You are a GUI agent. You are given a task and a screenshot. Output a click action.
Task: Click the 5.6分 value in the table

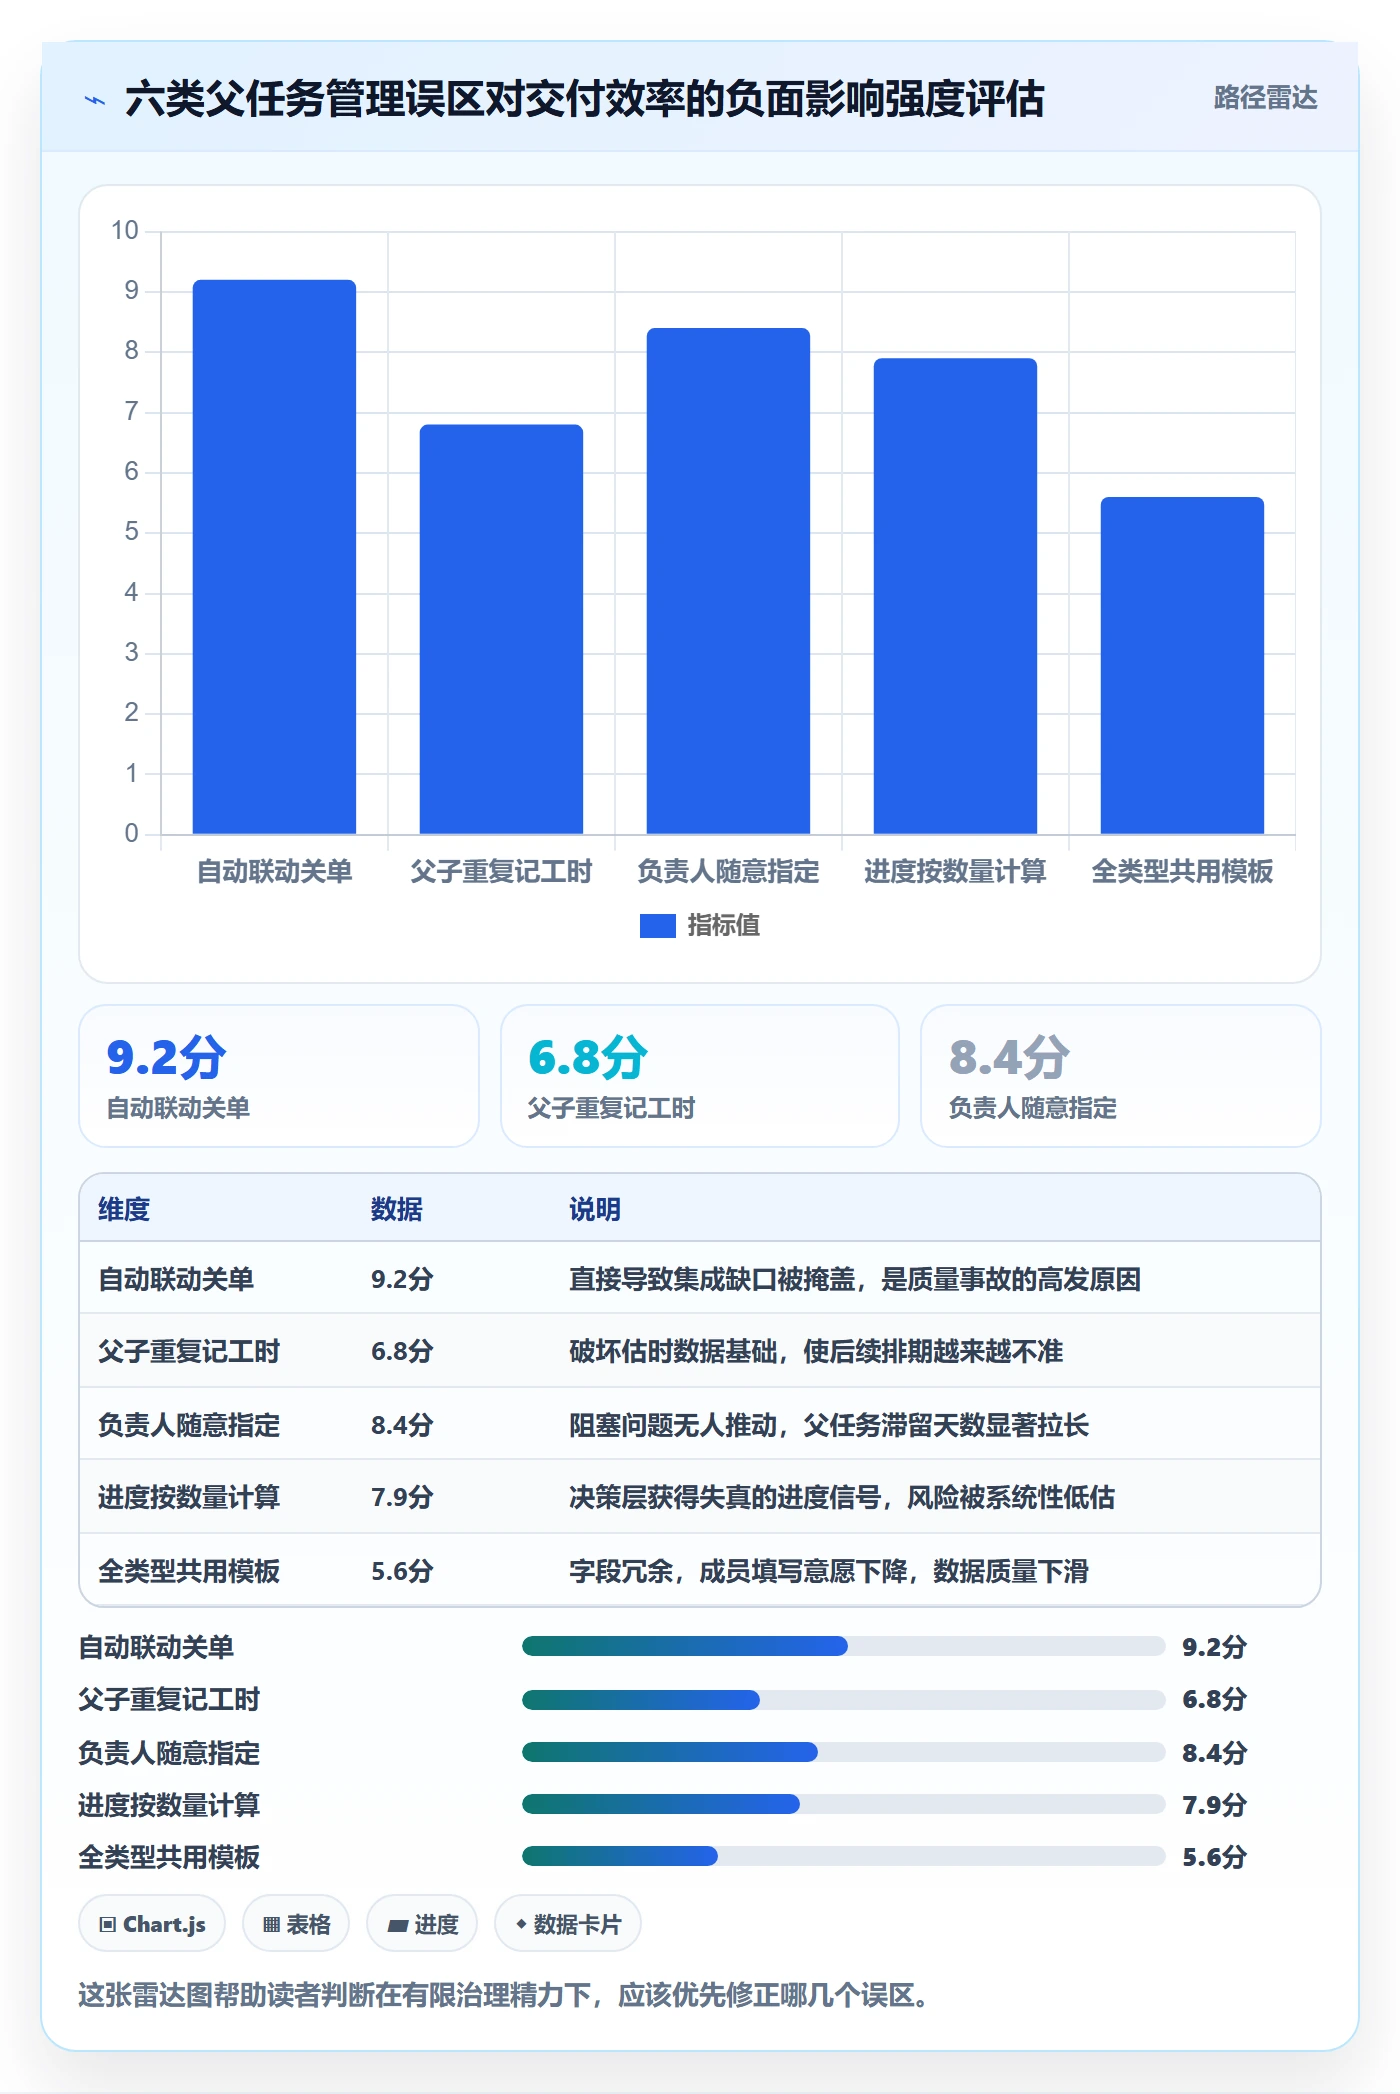pos(402,1571)
